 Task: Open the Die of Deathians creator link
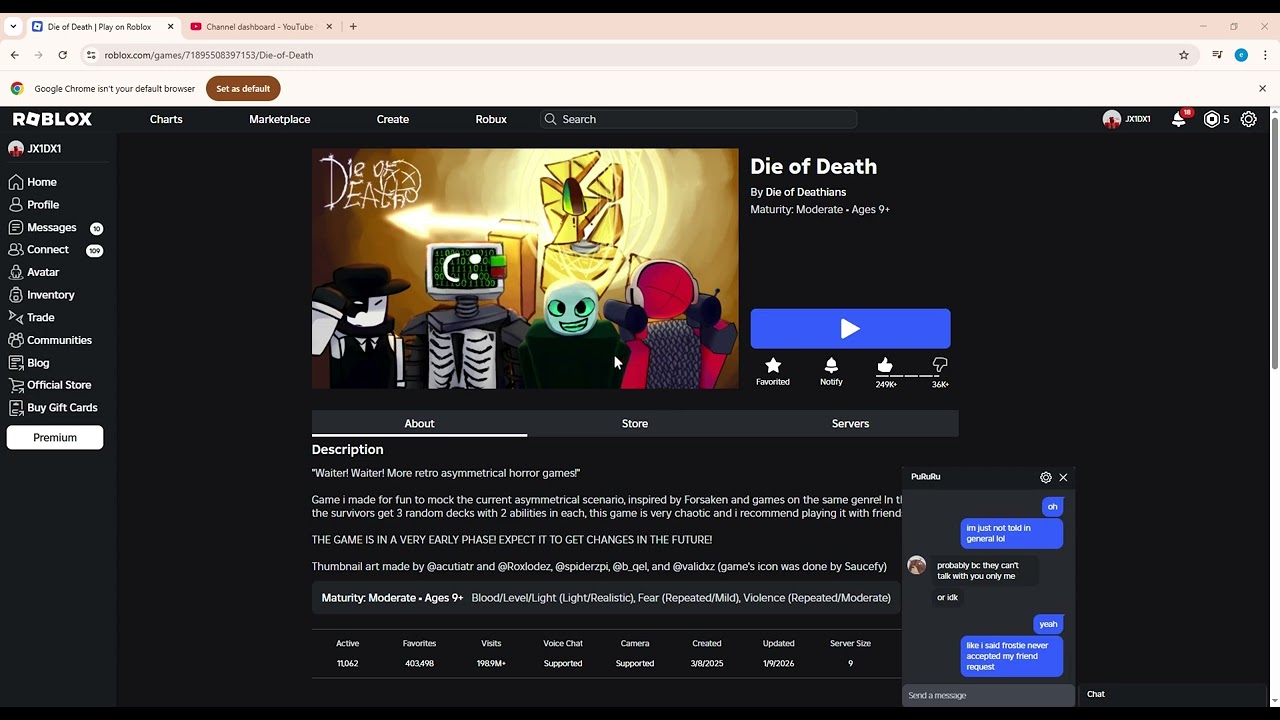coord(806,192)
